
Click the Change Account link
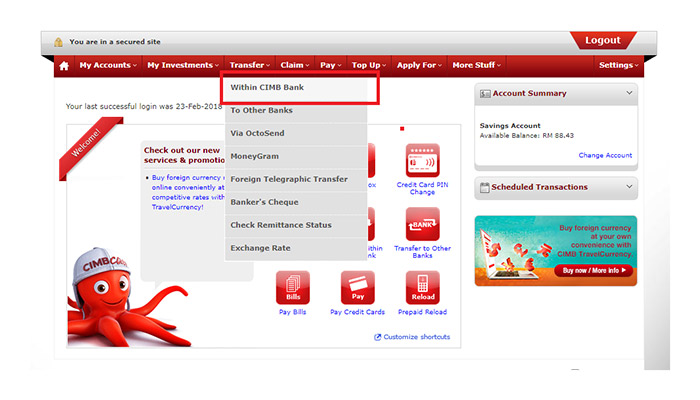(605, 155)
